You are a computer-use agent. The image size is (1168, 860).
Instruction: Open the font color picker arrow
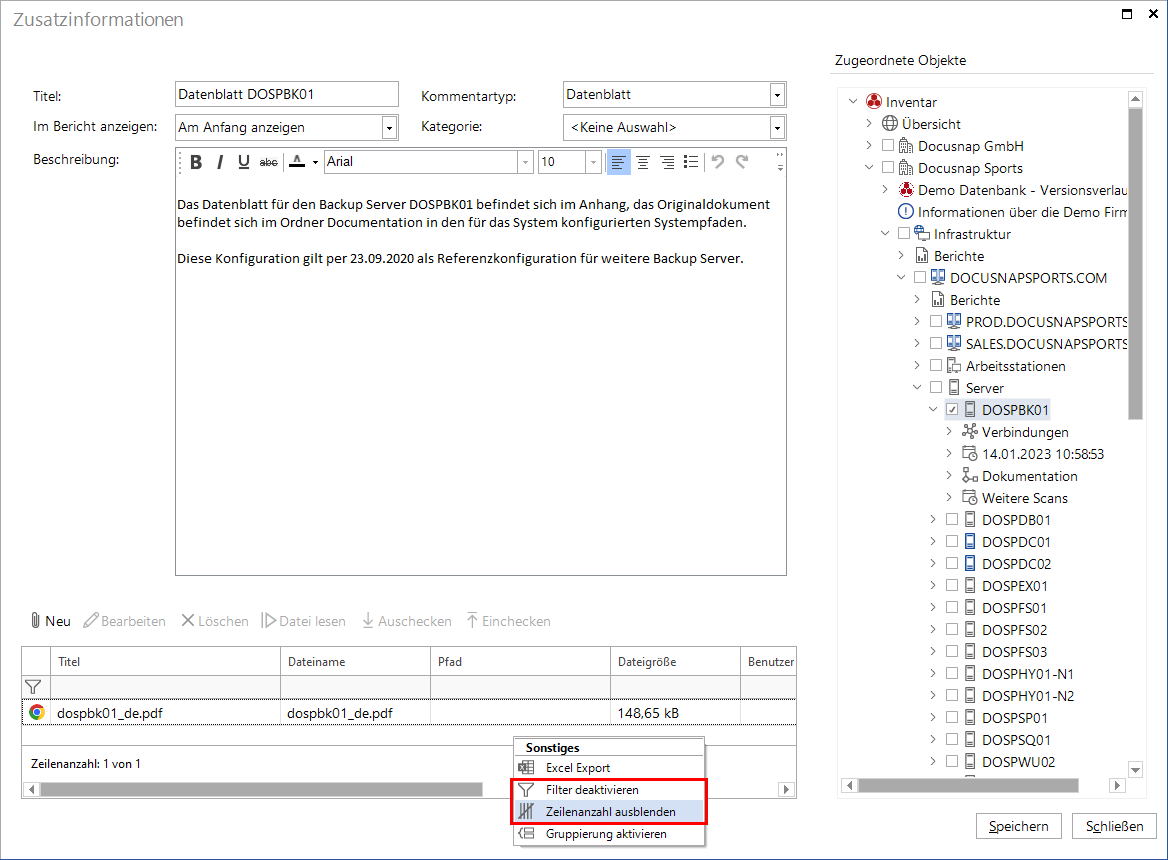click(x=315, y=162)
